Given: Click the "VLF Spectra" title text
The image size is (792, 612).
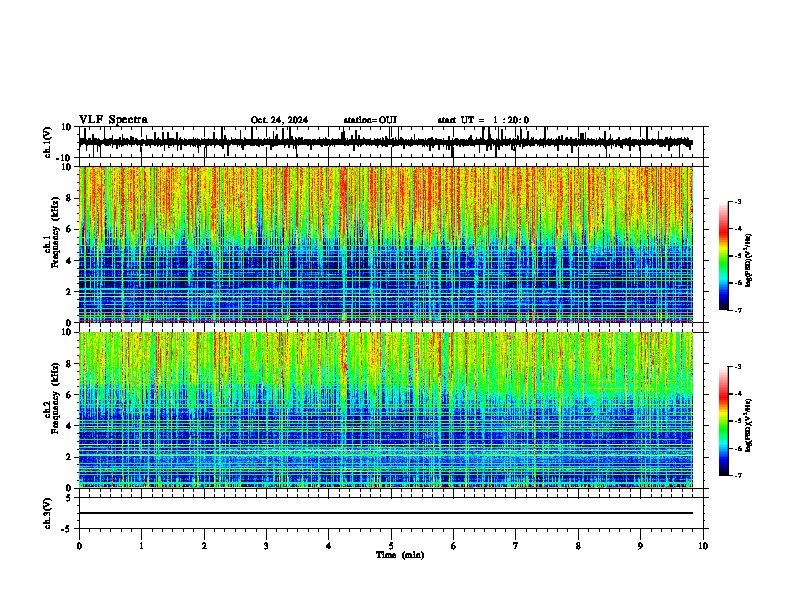Looking at the screenshot, I should 113,120.
